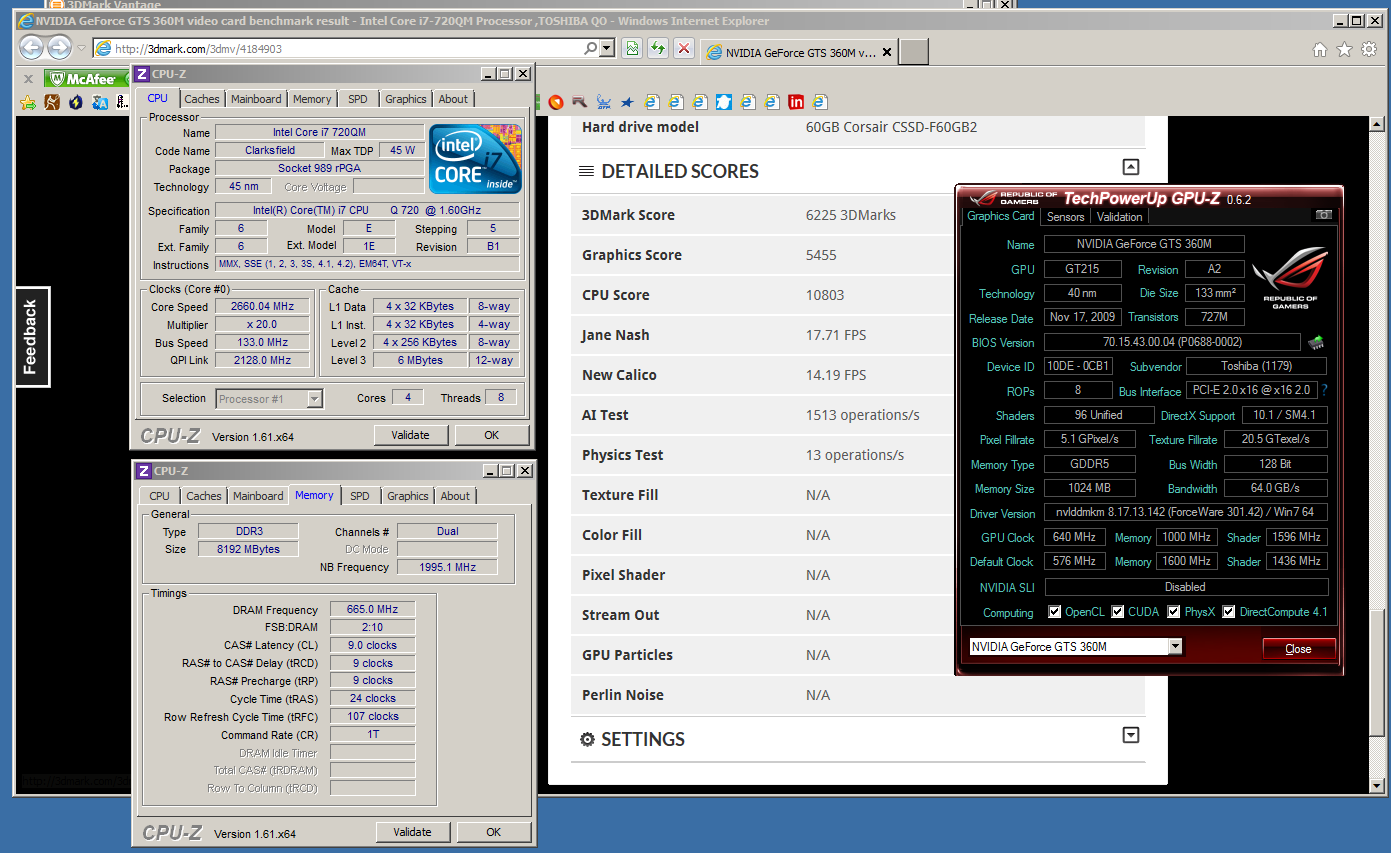Open Sensors tab in GPU-Z
The height and width of the screenshot is (853, 1391).
click(1065, 216)
